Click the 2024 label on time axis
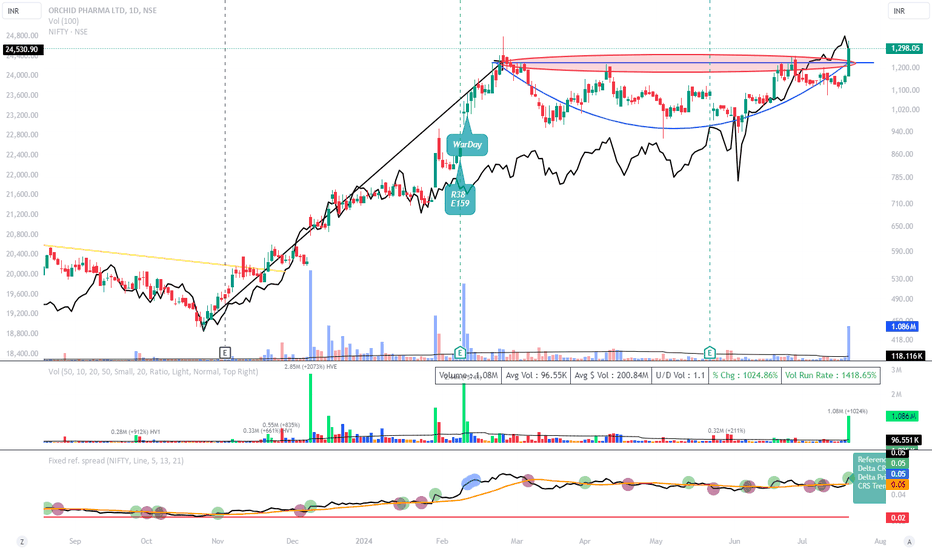Viewport: 932px width, 550px height. (364, 541)
